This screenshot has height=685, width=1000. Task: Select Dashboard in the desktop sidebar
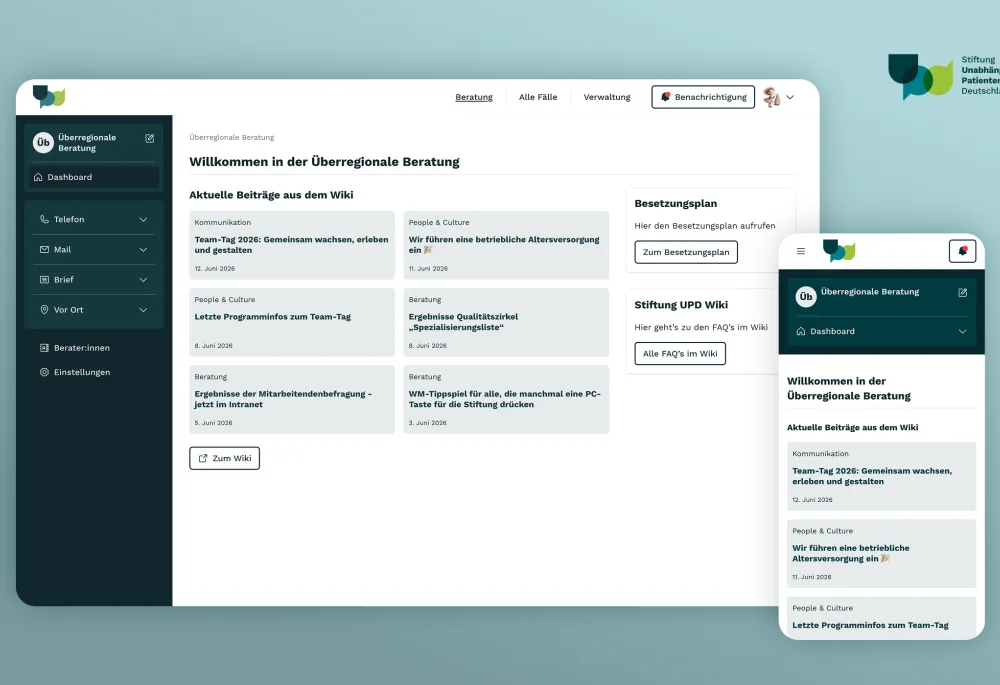click(x=94, y=177)
